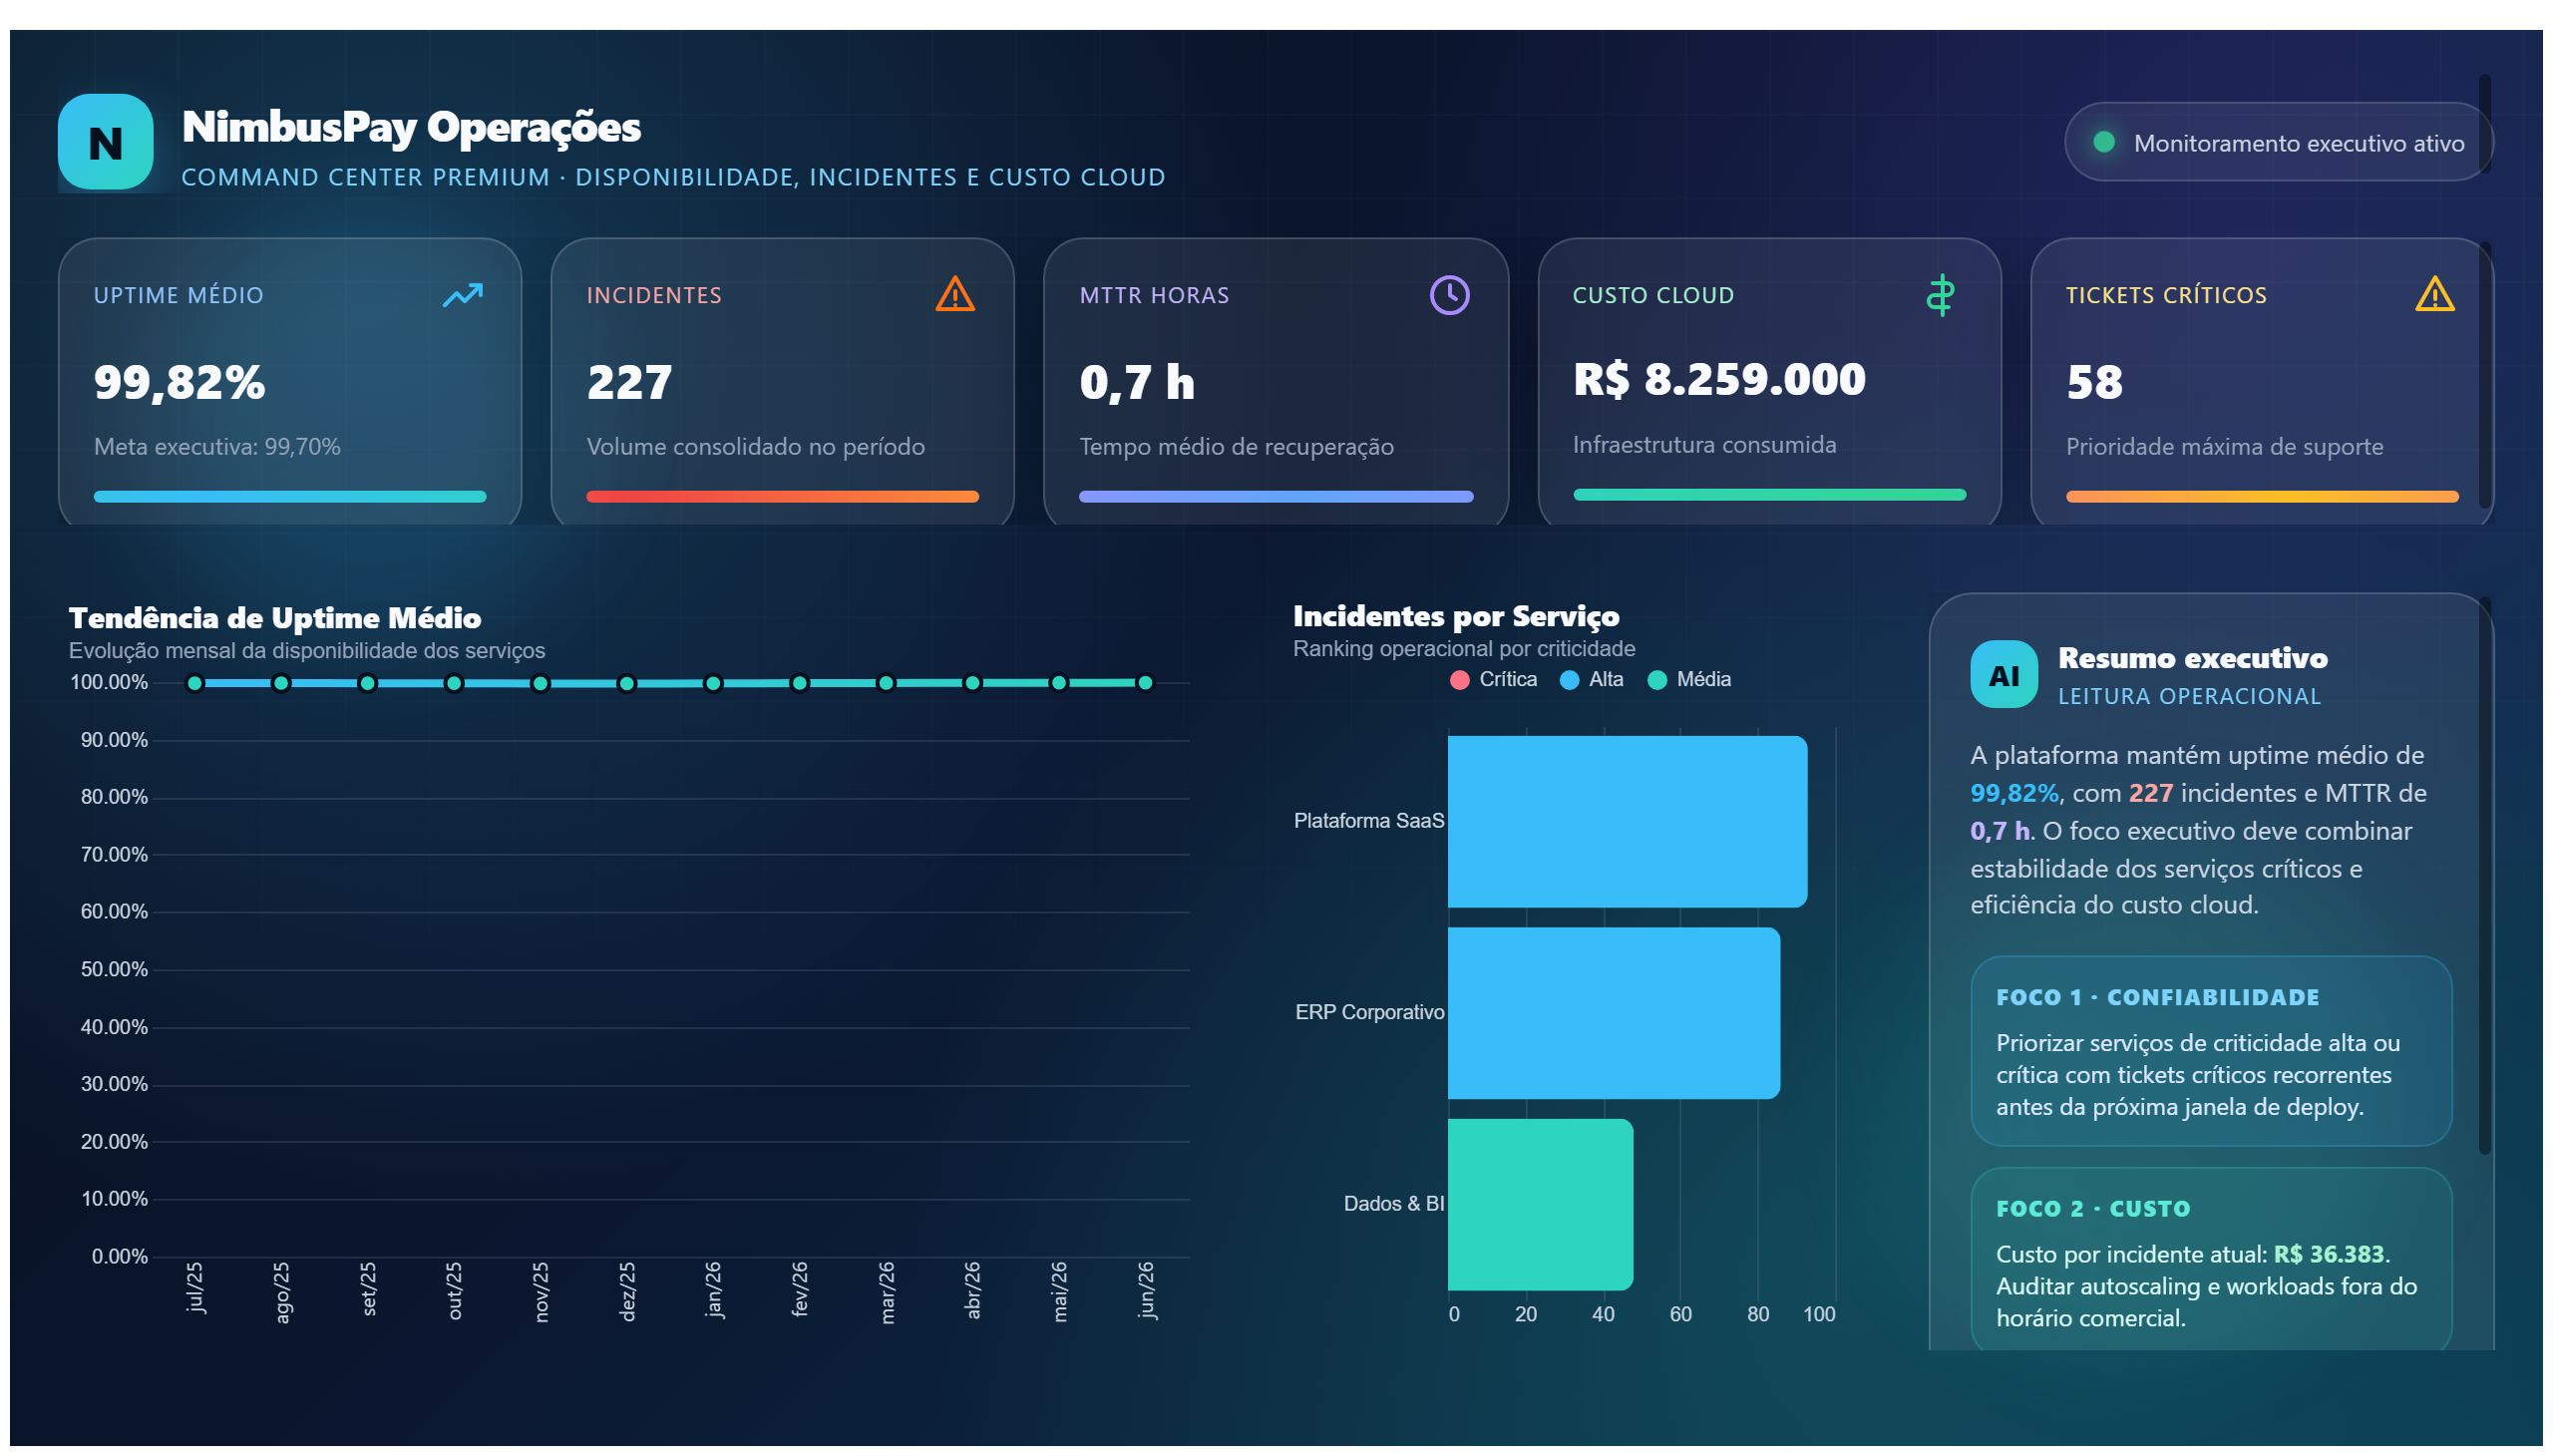Click the Incidentes orange warning icon

click(955, 294)
